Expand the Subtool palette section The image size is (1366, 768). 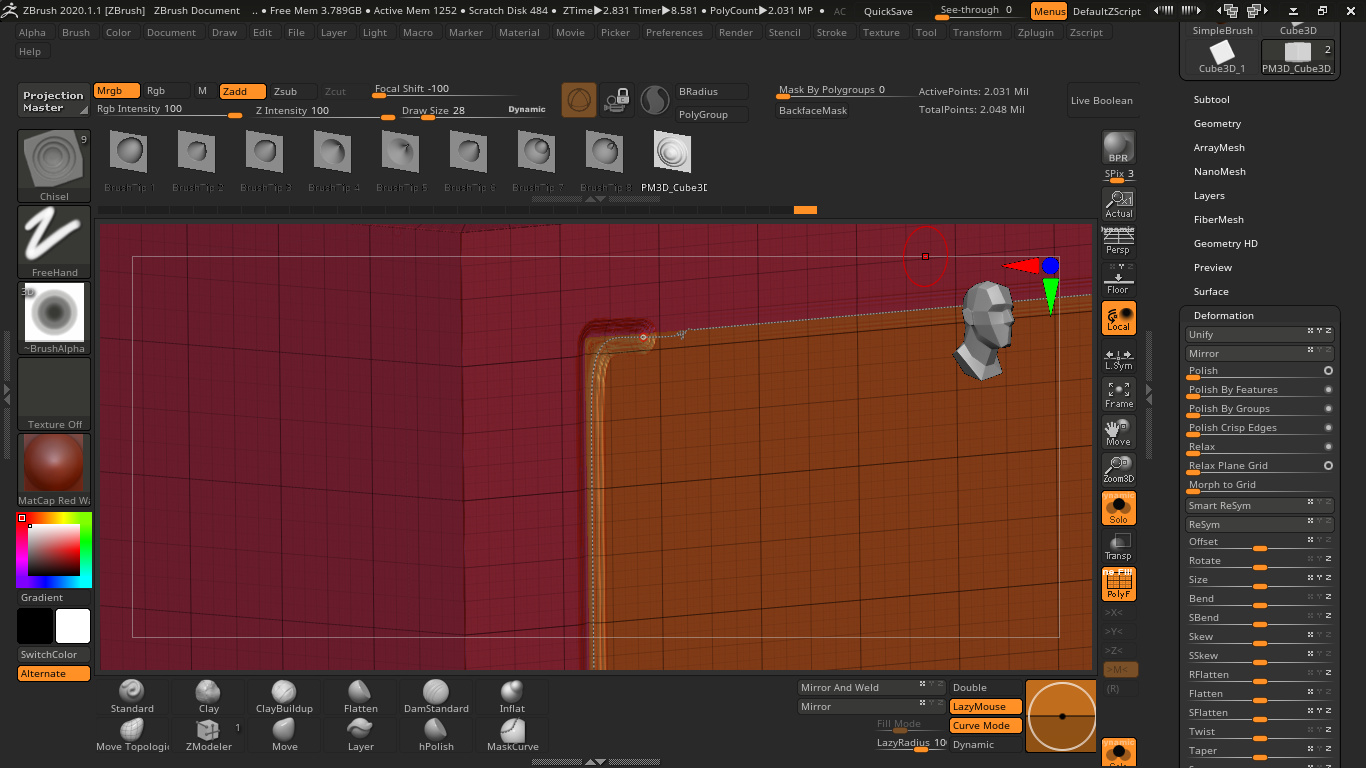coord(1212,100)
